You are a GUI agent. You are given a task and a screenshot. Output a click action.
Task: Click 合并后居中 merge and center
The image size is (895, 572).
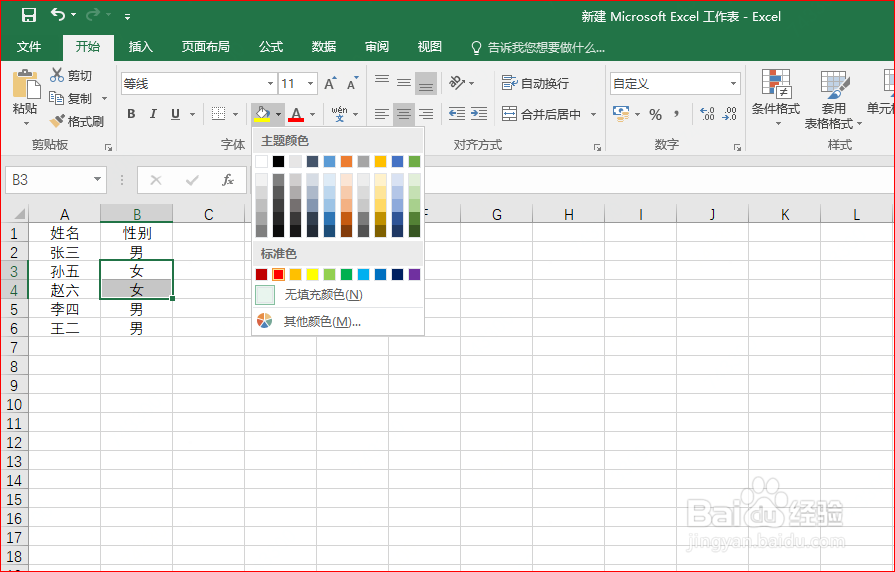point(542,114)
